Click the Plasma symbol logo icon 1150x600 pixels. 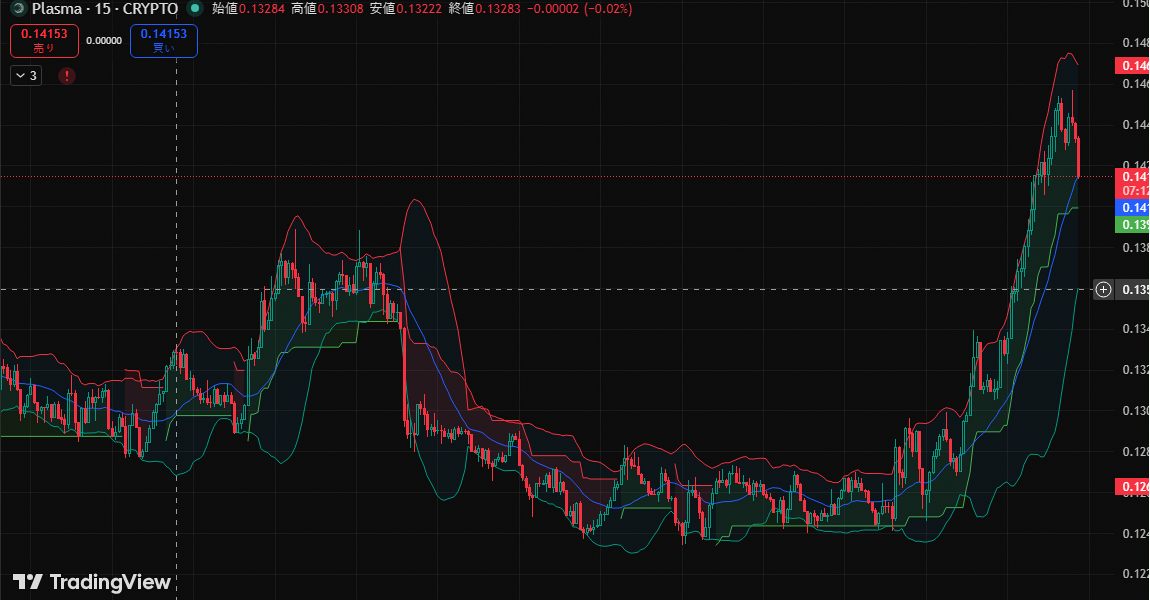coord(17,9)
